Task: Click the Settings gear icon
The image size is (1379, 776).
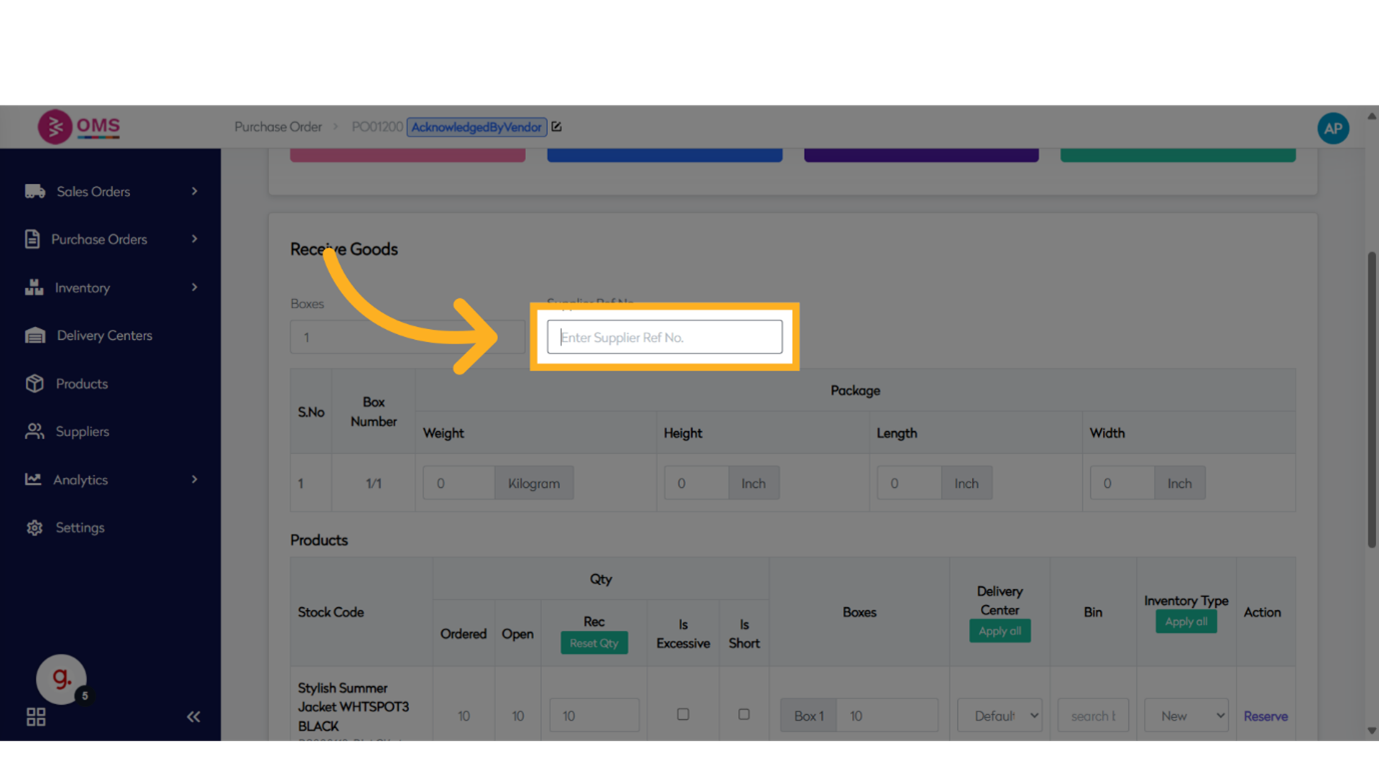Action: point(35,528)
